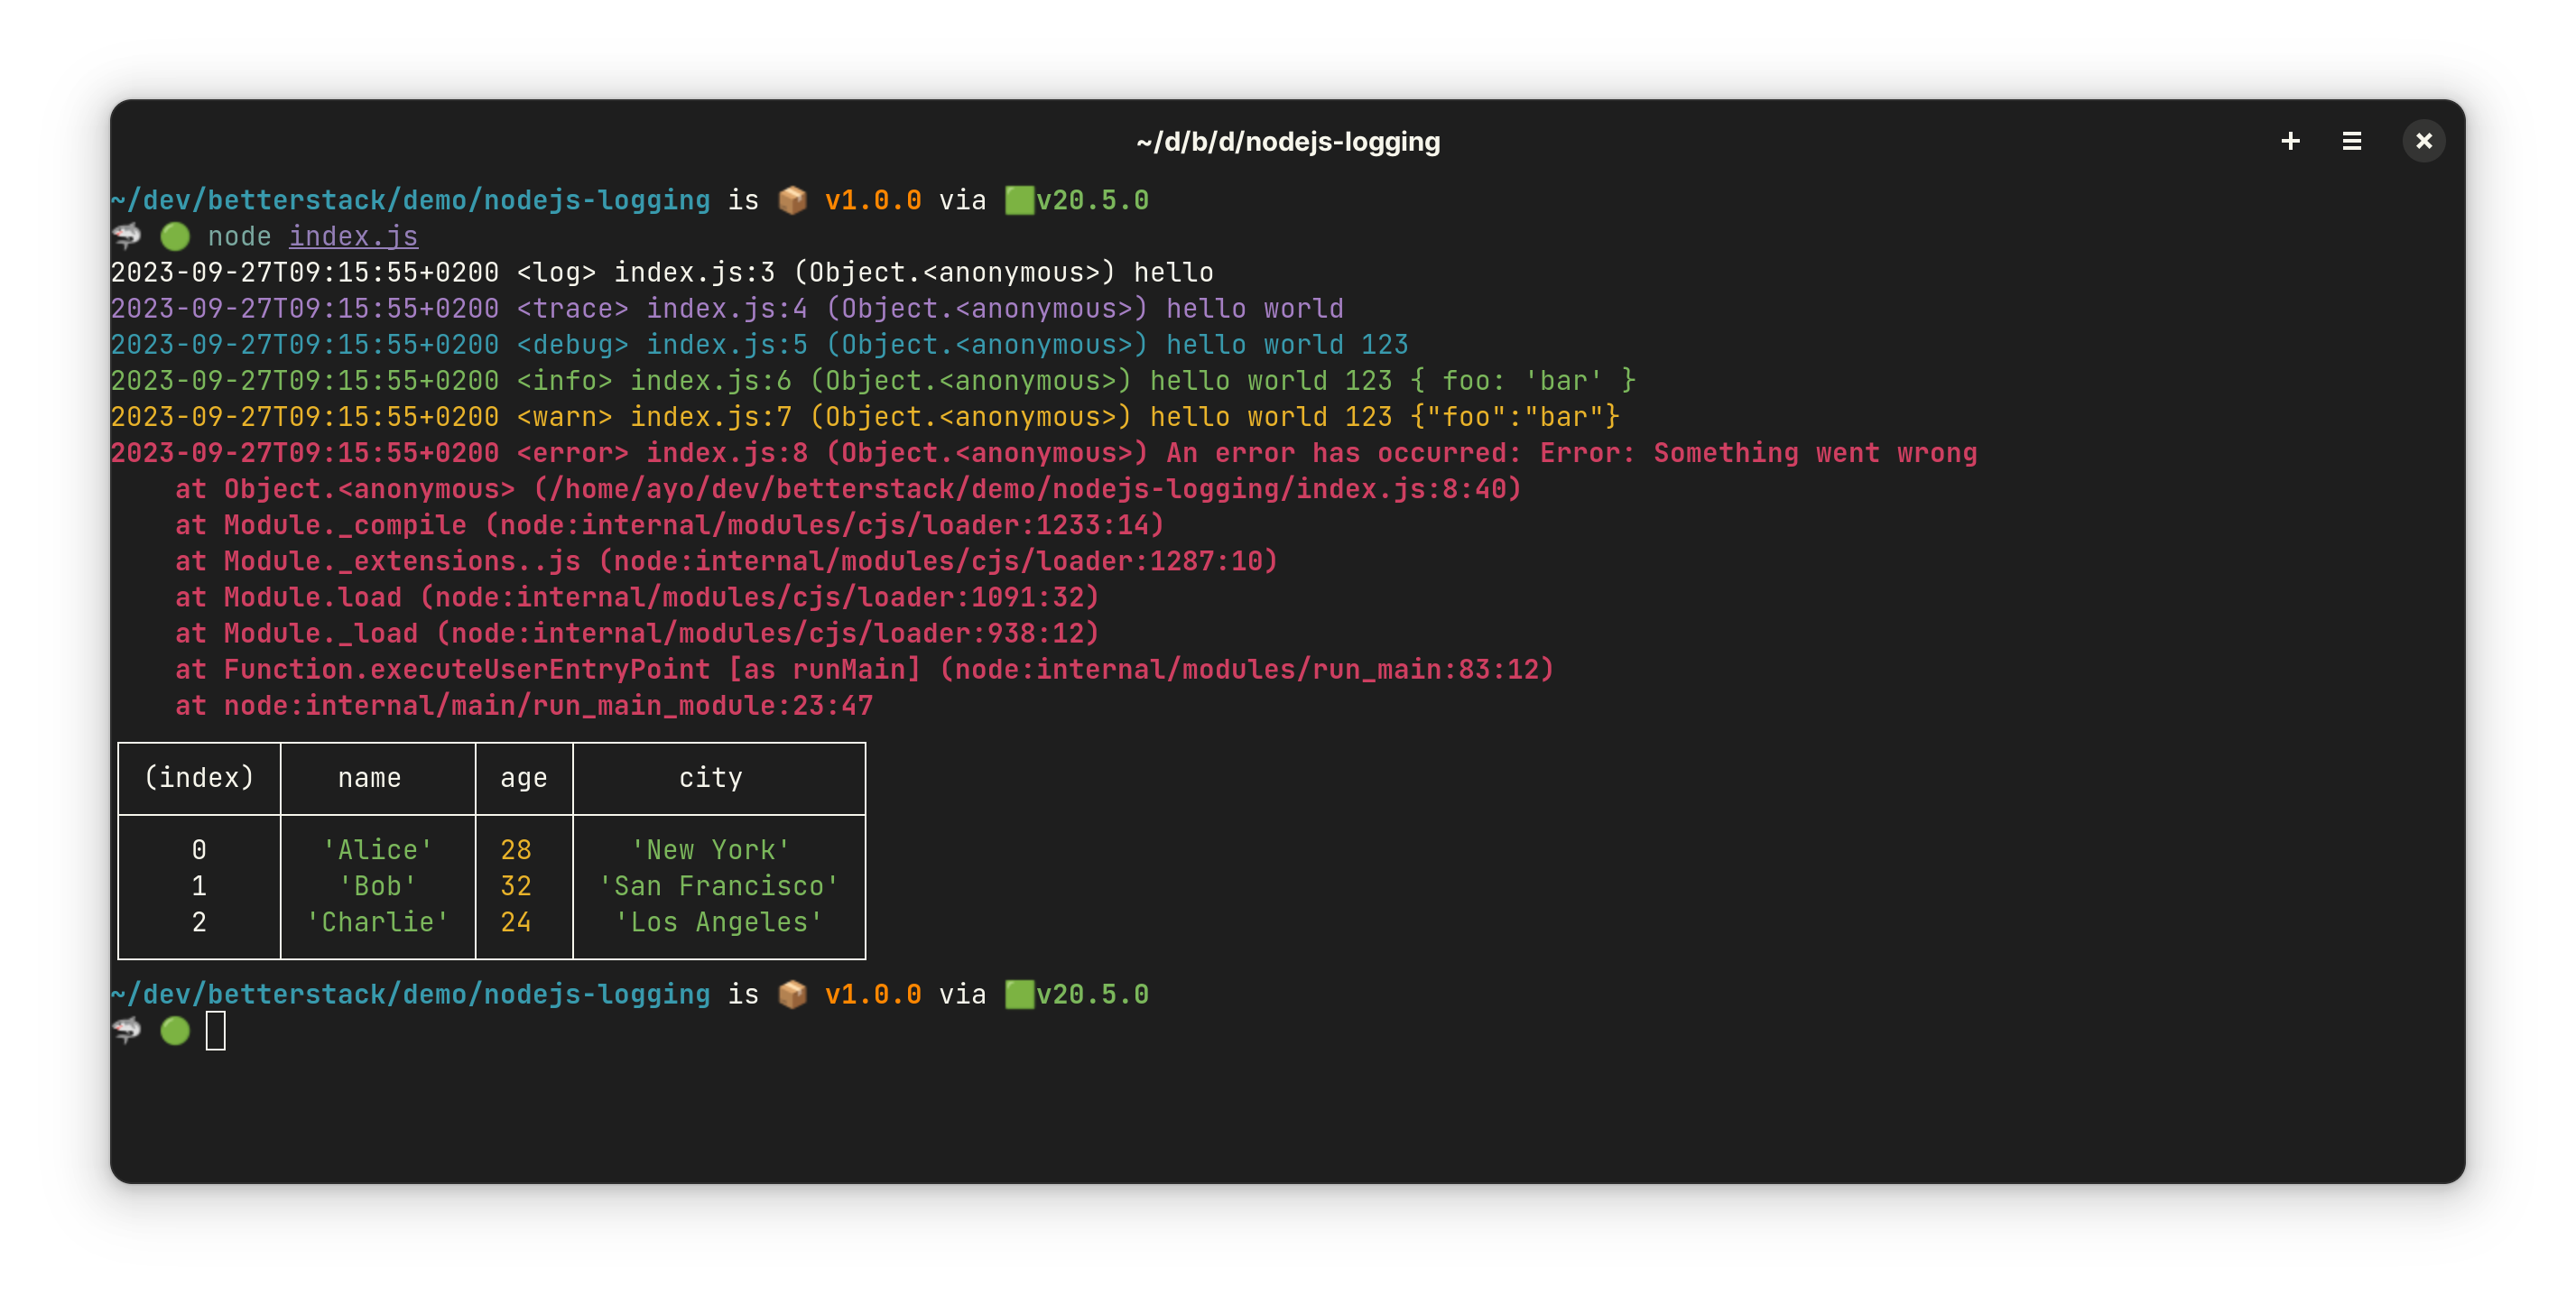Click the 'San Francisco' city cell
This screenshot has height=1305, width=2576.
tap(719, 885)
